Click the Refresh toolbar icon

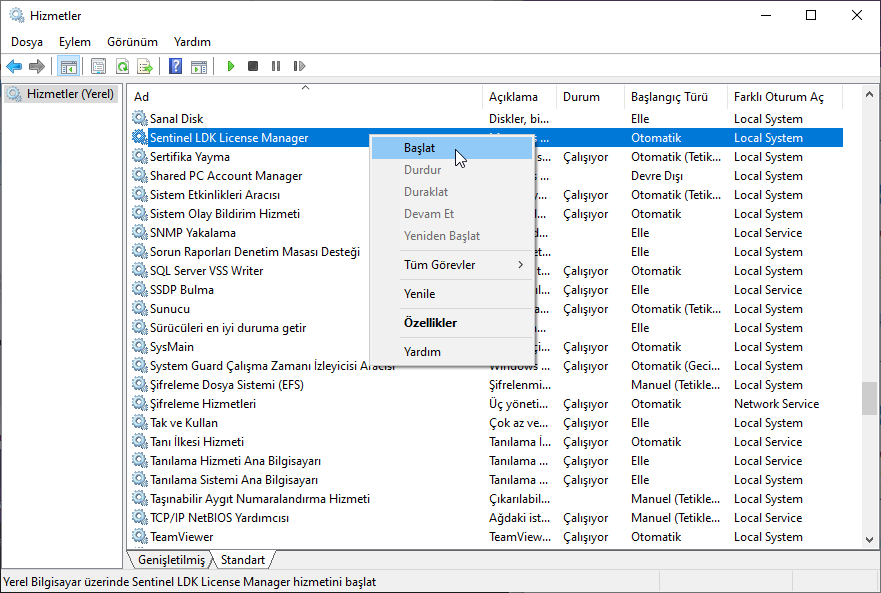click(122, 66)
